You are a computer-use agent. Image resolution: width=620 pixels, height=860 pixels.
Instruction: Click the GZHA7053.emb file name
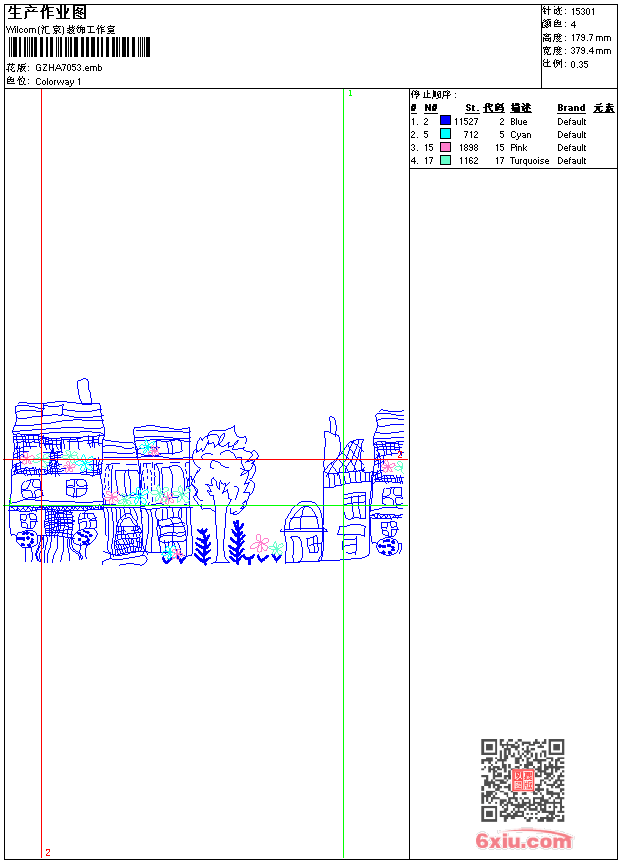pyautogui.click(x=69, y=68)
